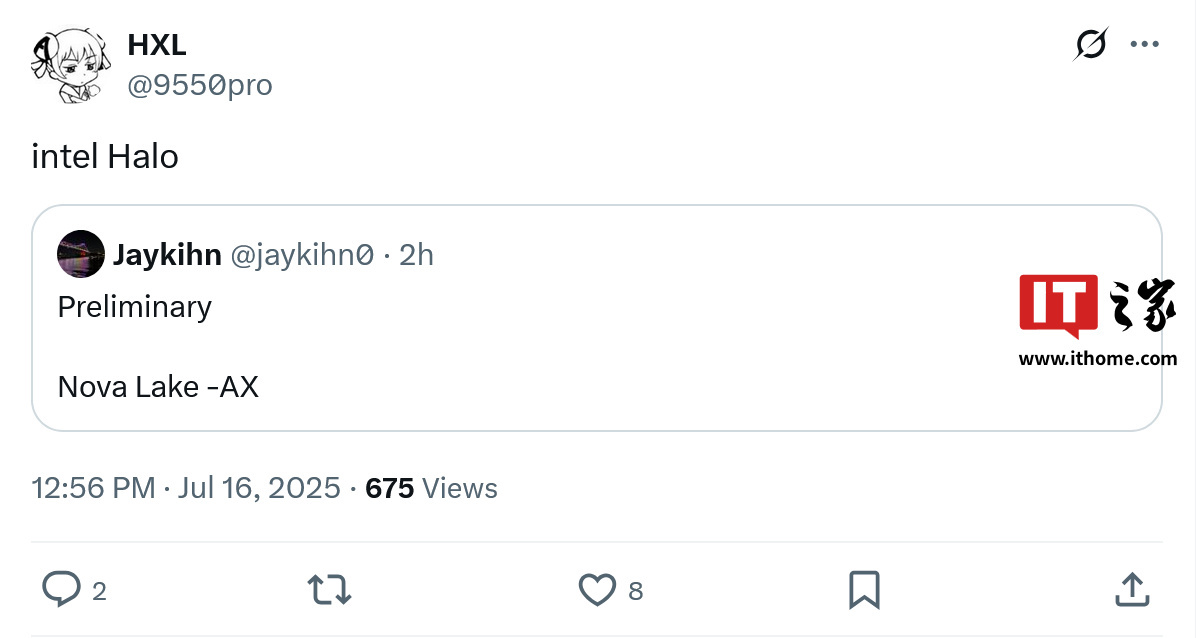1196x638 pixels.
Task: Click the 2h quoted post timestamp
Action: click(x=416, y=255)
